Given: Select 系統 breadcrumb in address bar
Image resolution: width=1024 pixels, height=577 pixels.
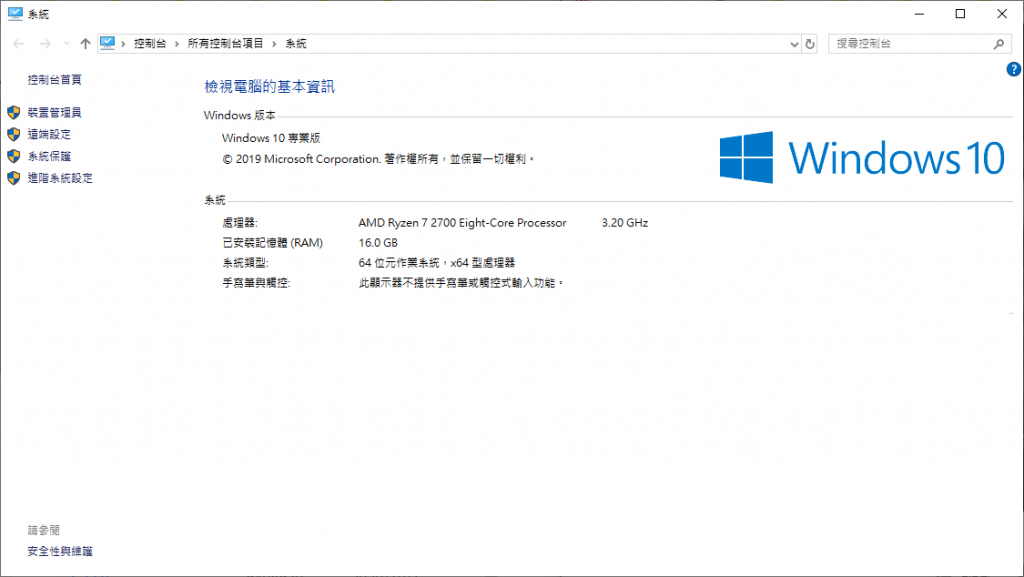Looking at the screenshot, I should click(296, 44).
